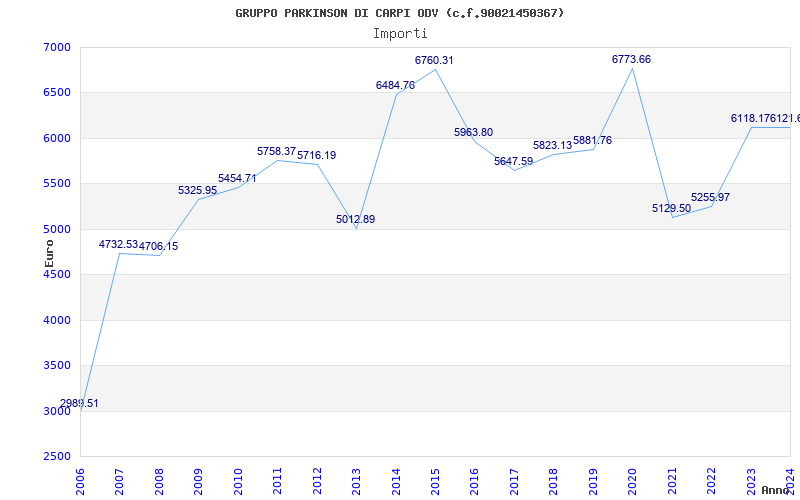The width and height of the screenshot is (800, 500).
Task: Click the x-axis year 2008
Action: point(159,483)
